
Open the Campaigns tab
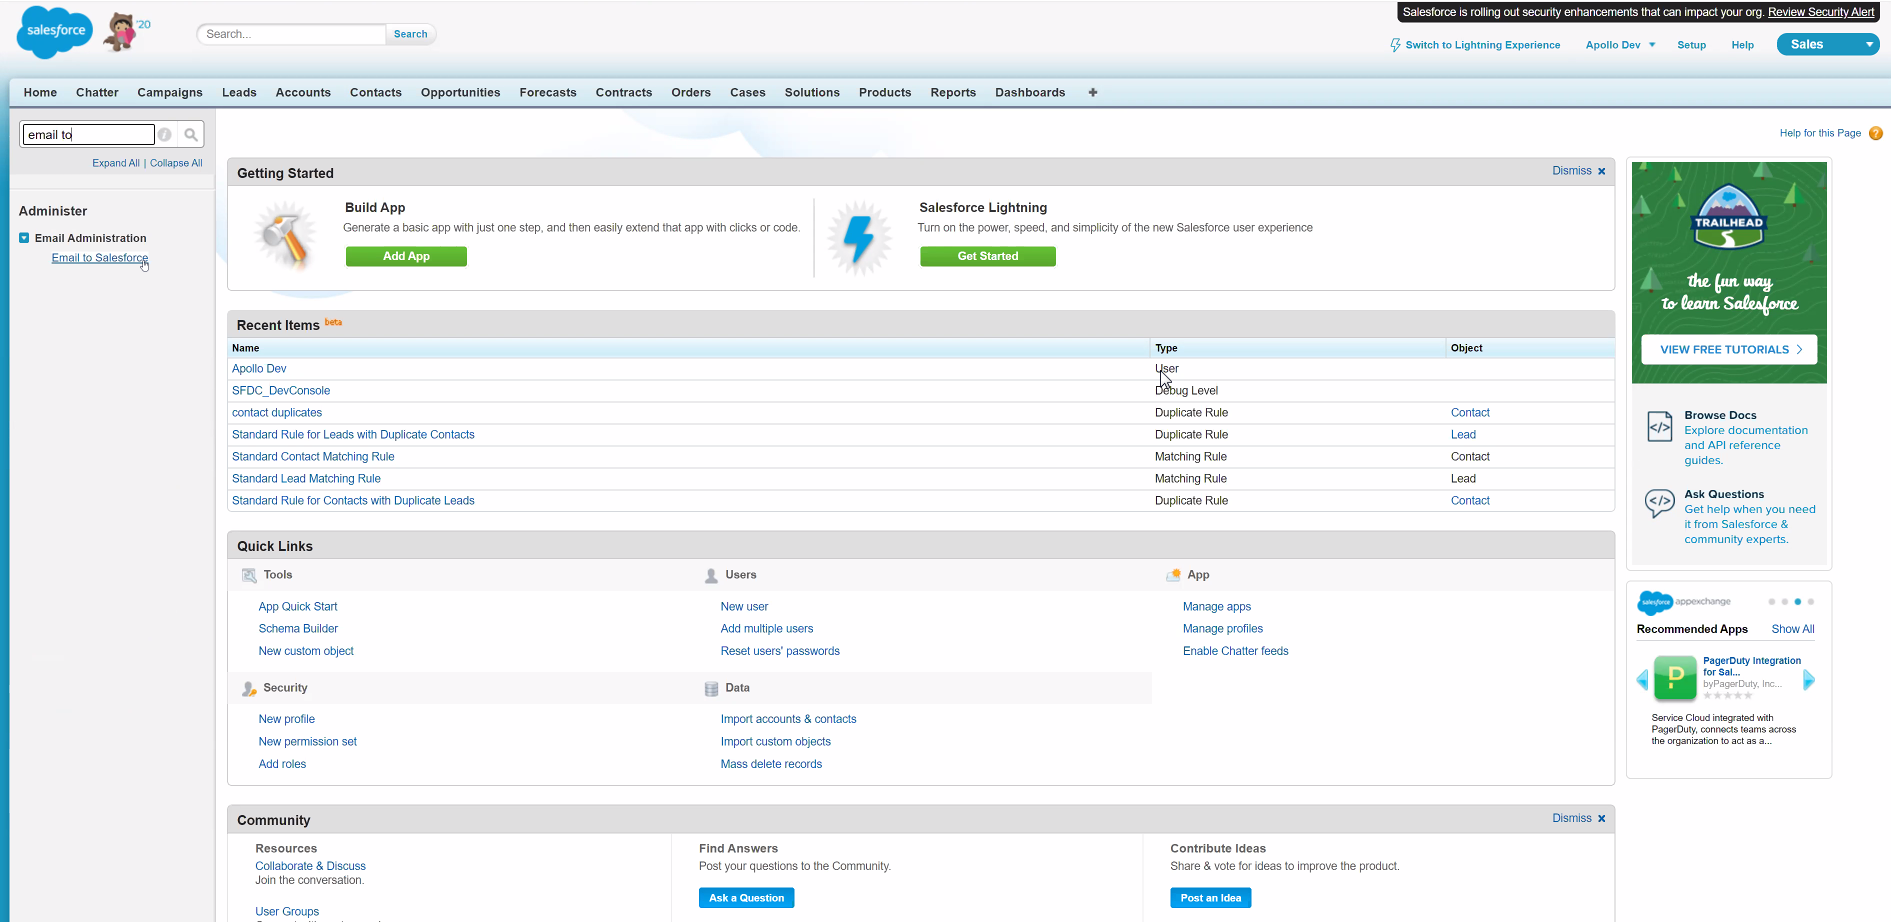click(170, 92)
